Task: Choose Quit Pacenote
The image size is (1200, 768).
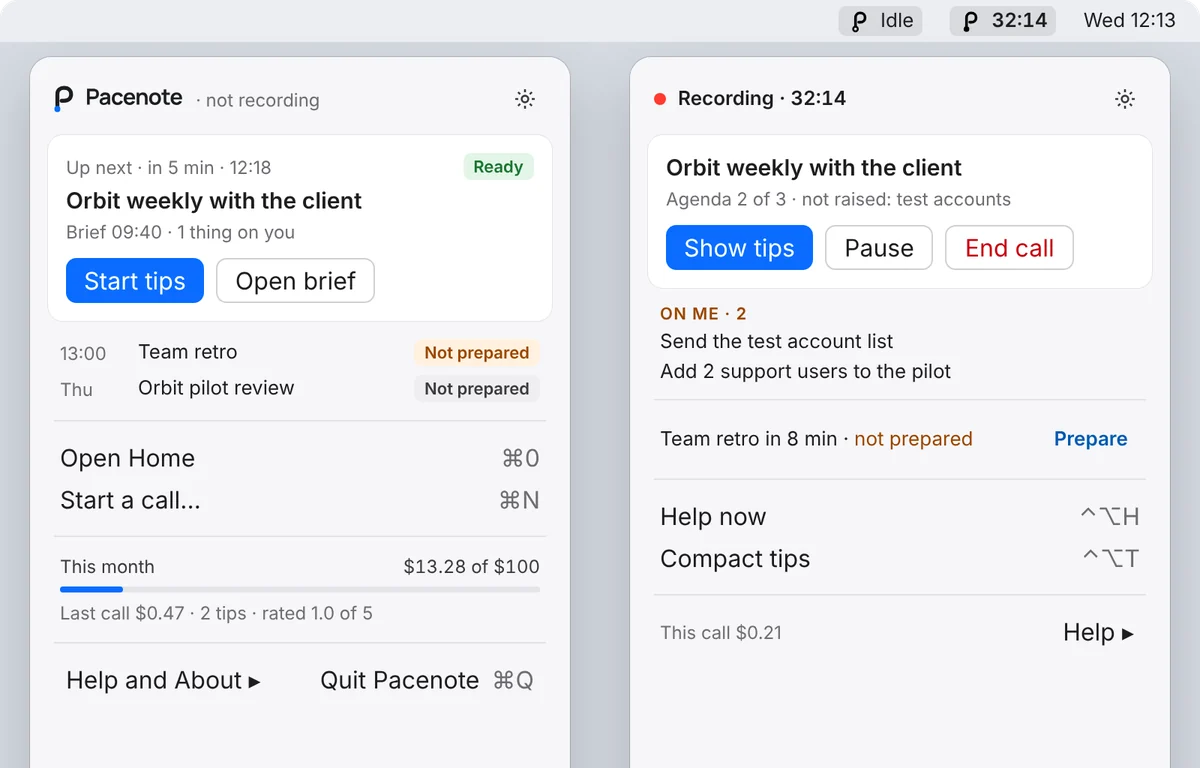Action: click(x=427, y=681)
